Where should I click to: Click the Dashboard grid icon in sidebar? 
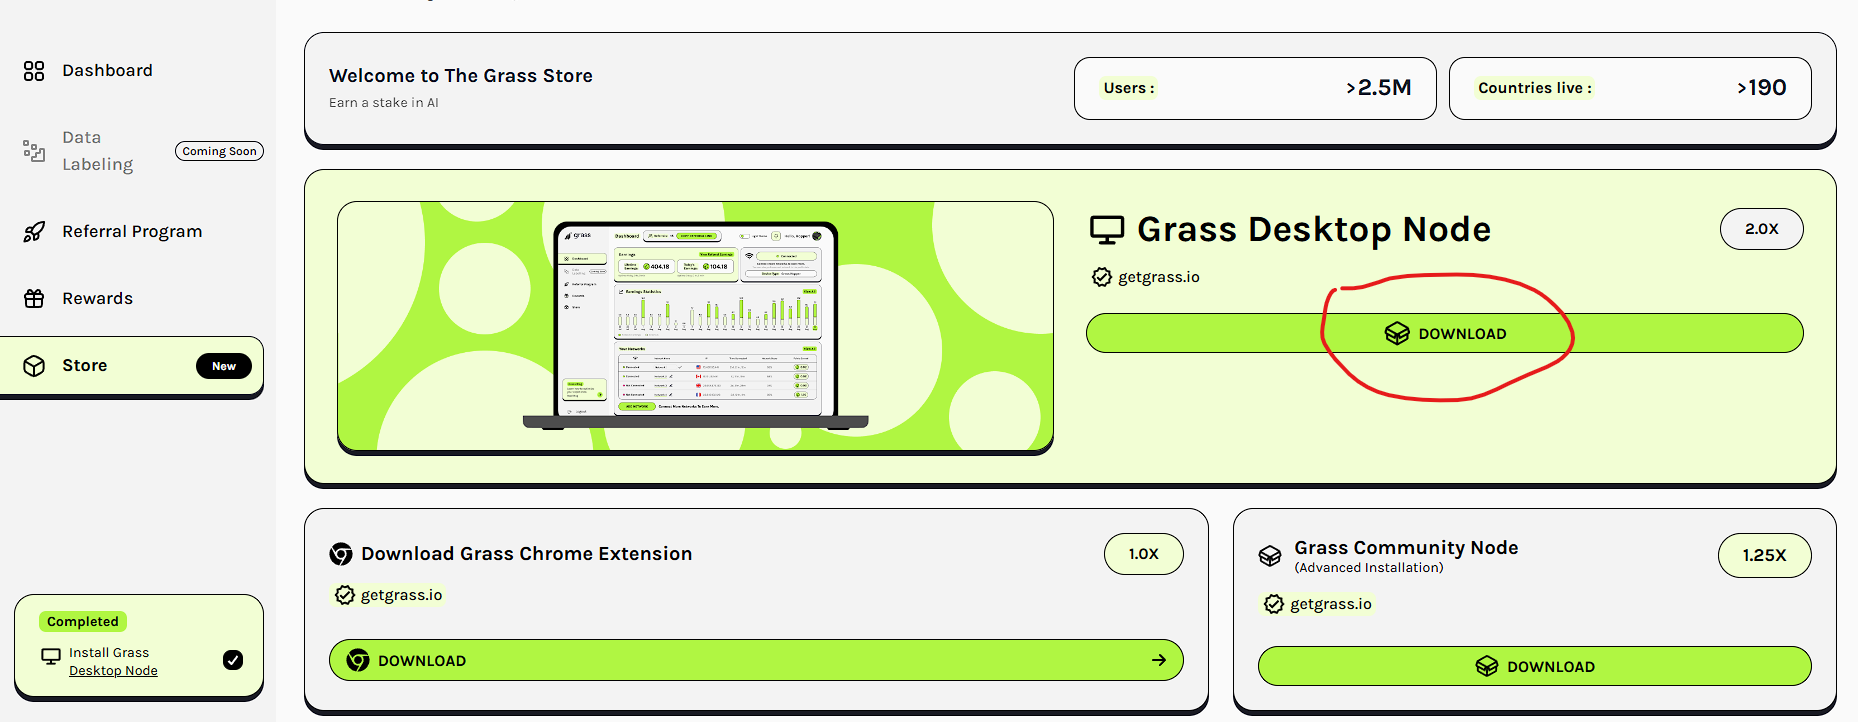pyautogui.click(x=34, y=71)
